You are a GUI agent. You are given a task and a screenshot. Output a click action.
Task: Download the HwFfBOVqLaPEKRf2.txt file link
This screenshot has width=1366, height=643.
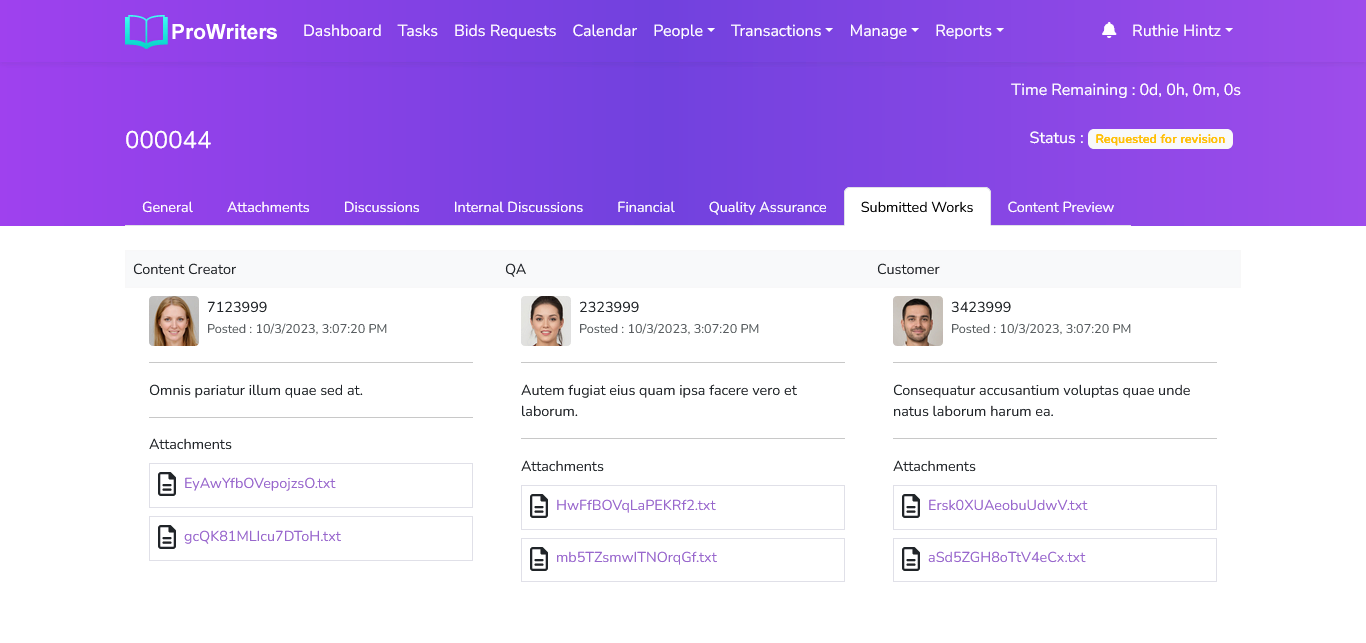(635, 506)
